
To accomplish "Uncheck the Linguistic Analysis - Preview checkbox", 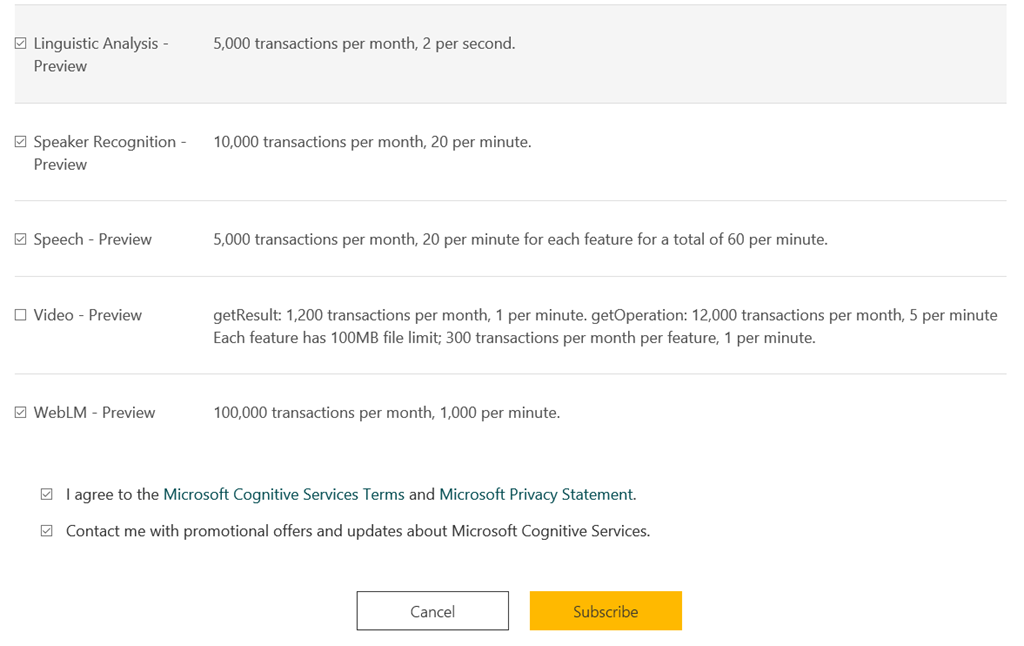I will coord(21,43).
